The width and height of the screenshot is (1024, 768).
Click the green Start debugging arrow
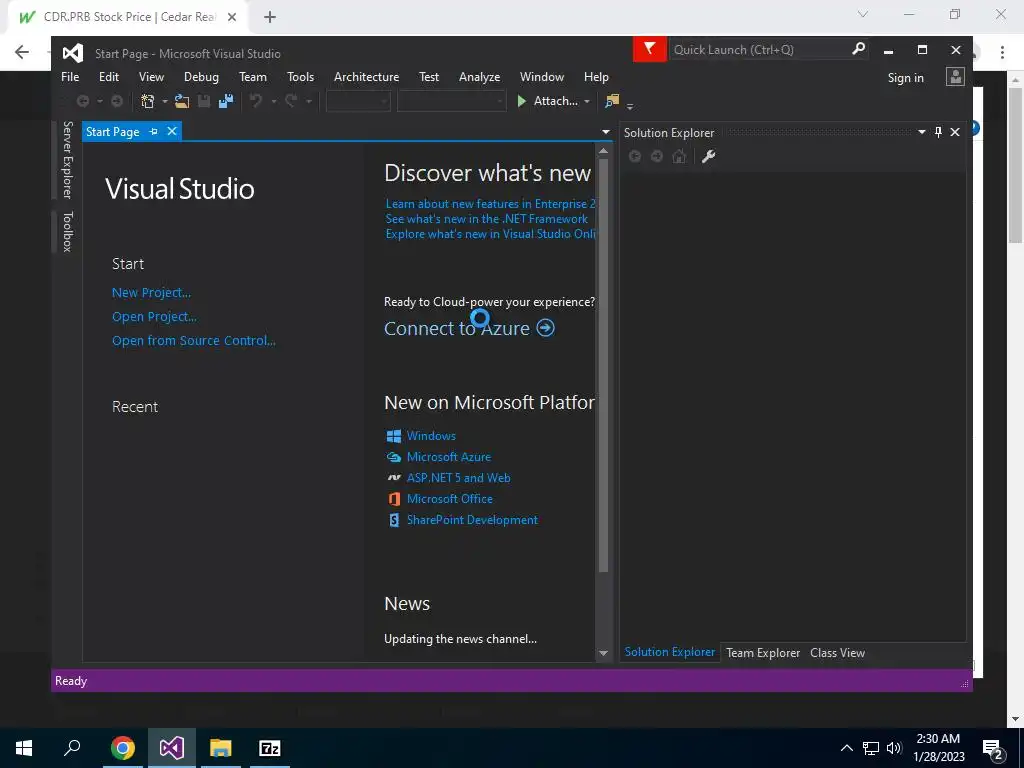[x=522, y=101]
